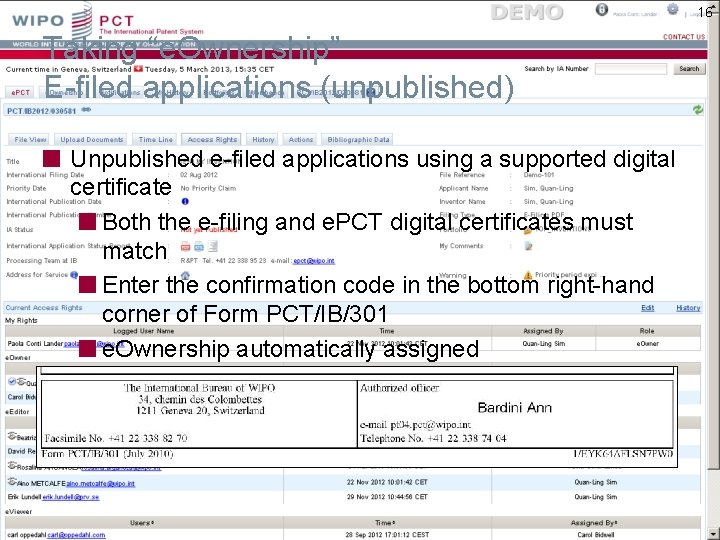Screen dimensions: 720x540
Task: Select the Access Rights tab
Action: point(212,140)
